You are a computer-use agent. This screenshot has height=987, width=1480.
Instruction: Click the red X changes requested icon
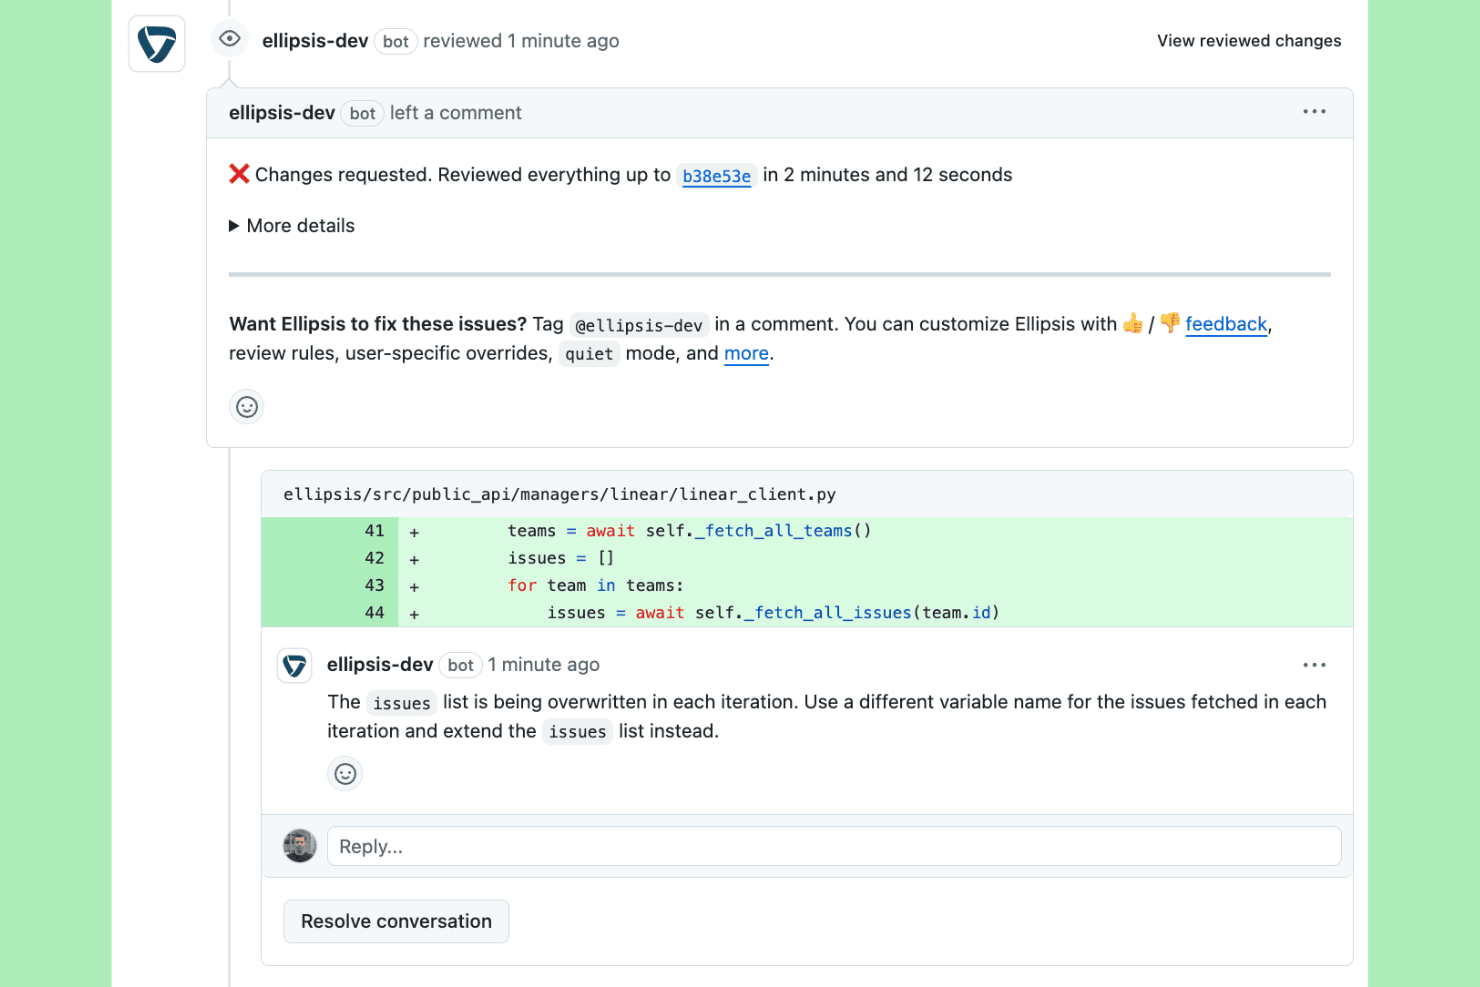pyautogui.click(x=239, y=174)
